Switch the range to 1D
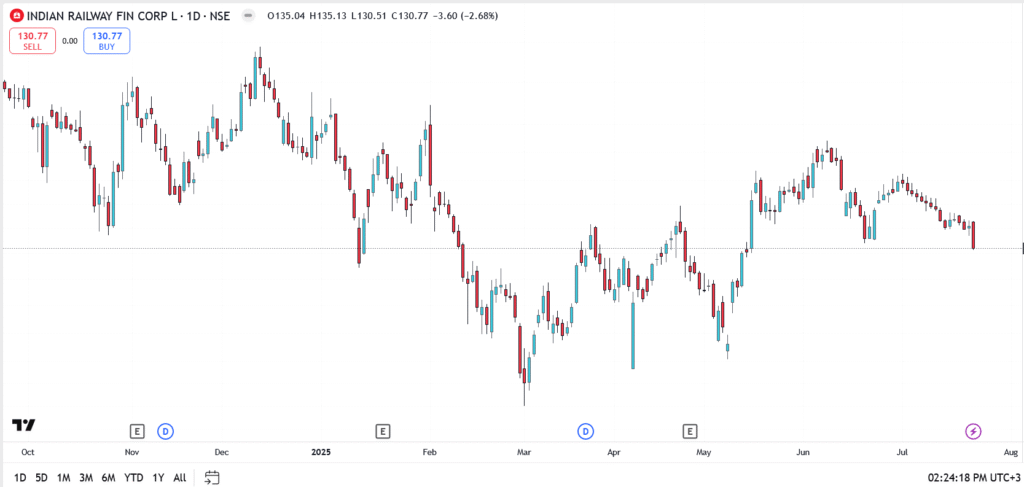 (x=20, y=477)
